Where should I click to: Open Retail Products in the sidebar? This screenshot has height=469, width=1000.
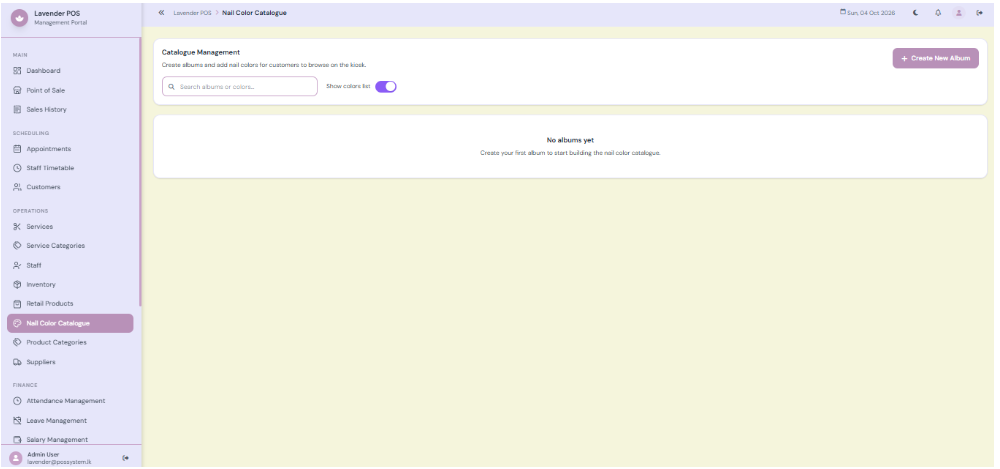click(x=70, y=304)
